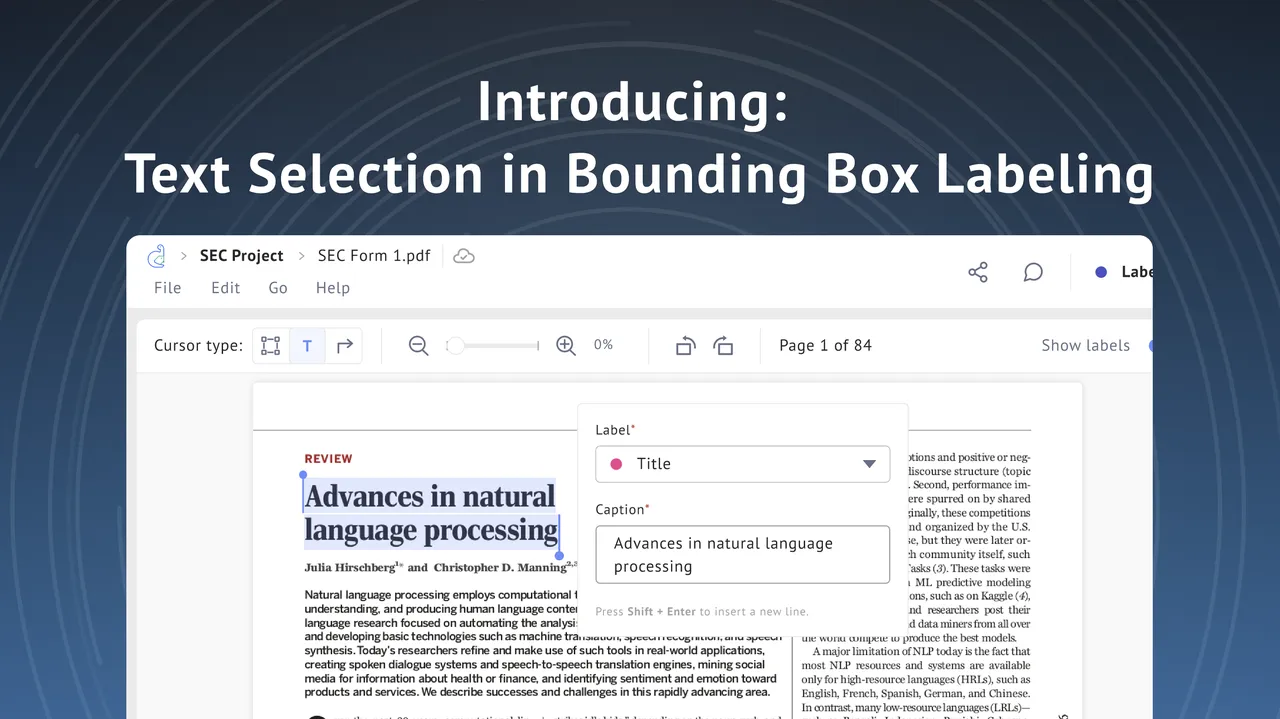The height and width of the screenshot is (719, 1280).
Task: Open the Help menu
Action: [x=333, y=288]
